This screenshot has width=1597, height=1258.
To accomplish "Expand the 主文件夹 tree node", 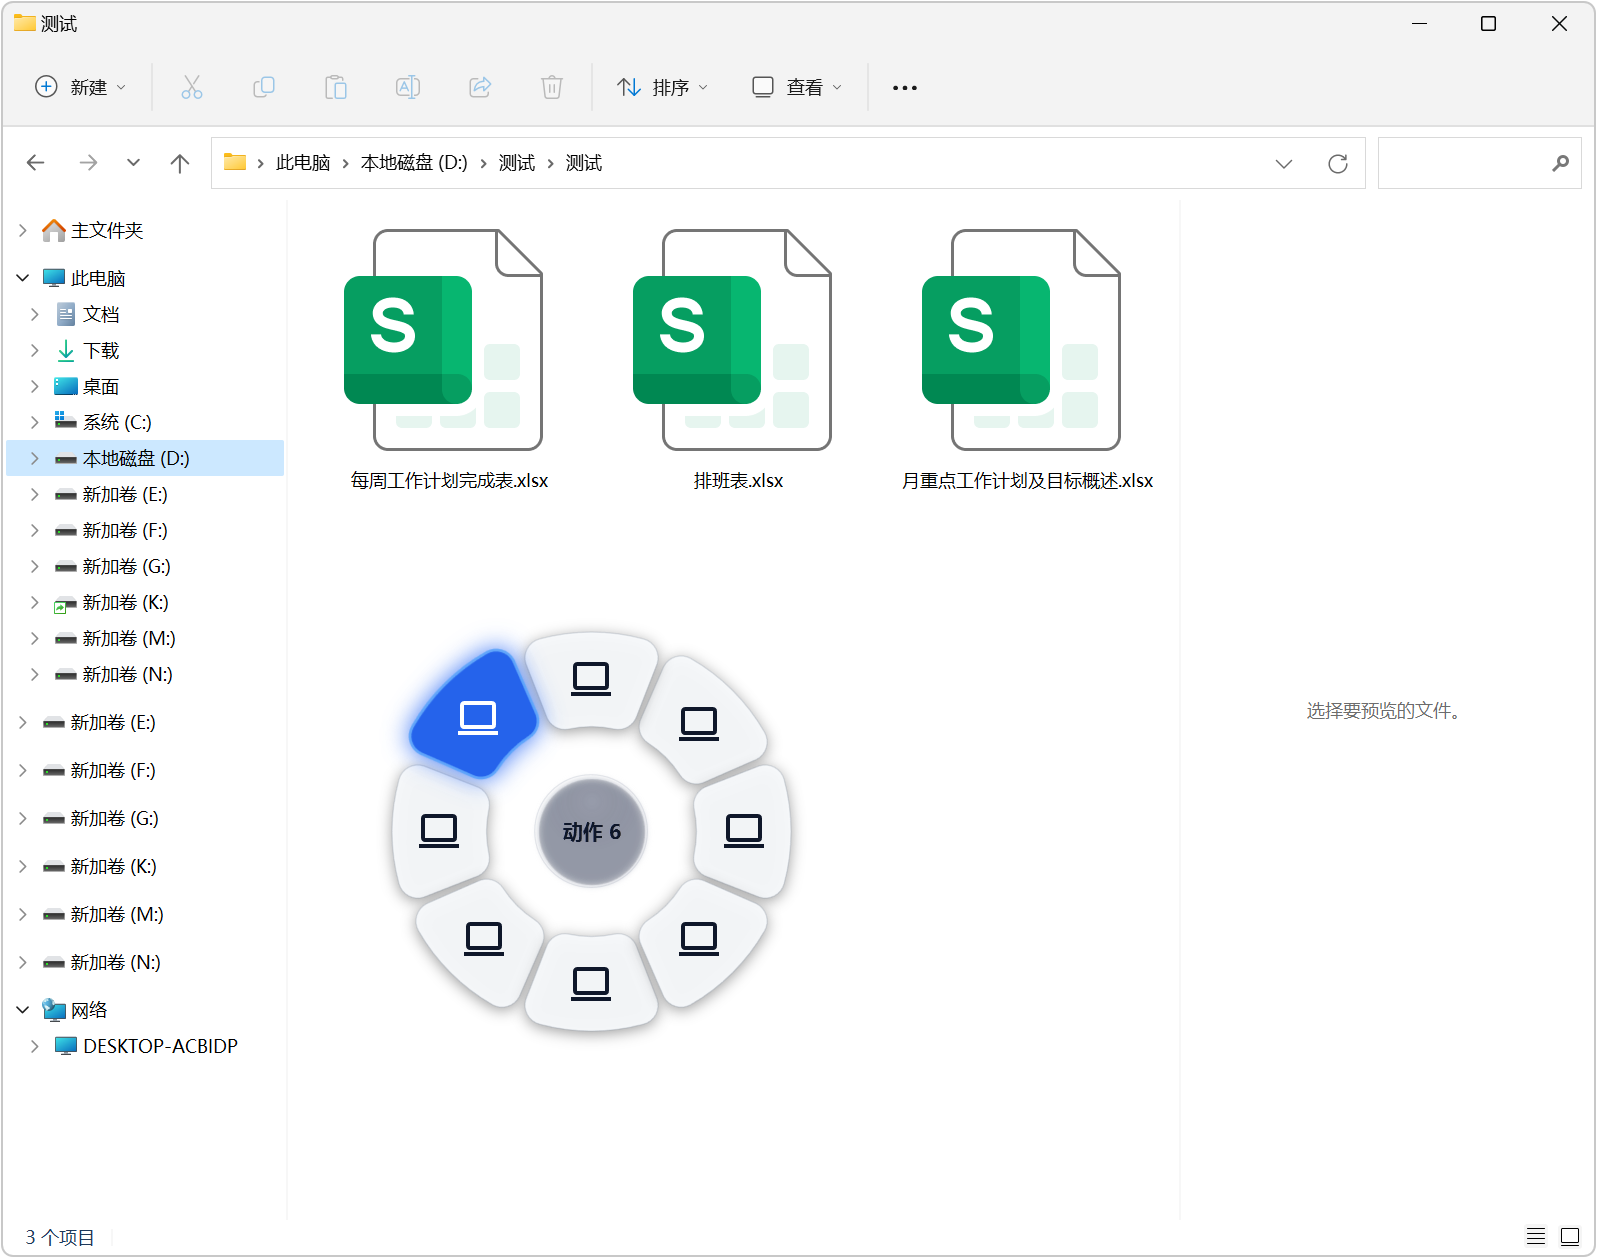I will pos(23,230).
